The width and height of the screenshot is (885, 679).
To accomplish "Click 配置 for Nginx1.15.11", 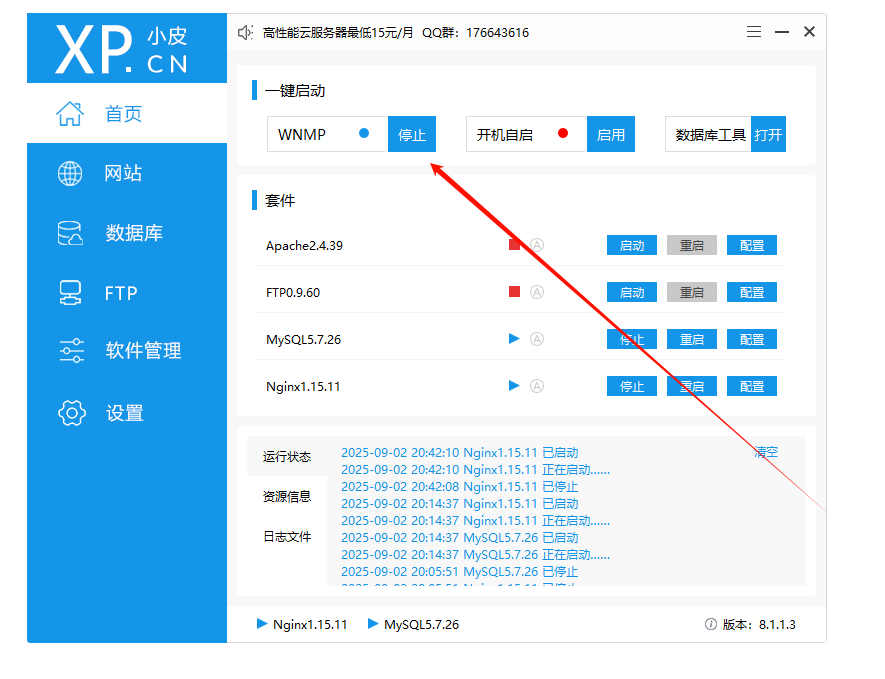I will [x=752, y=386].
